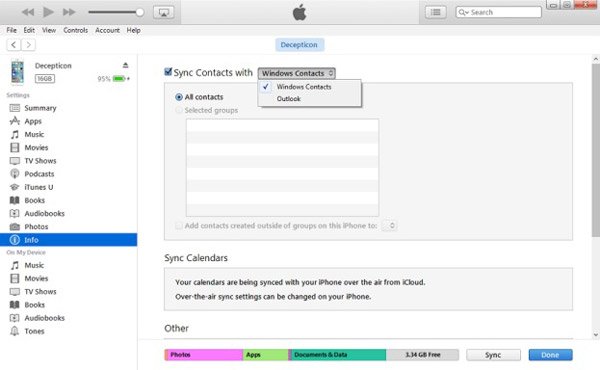Click the Settings Audiobooks icon

pos(15,214)
